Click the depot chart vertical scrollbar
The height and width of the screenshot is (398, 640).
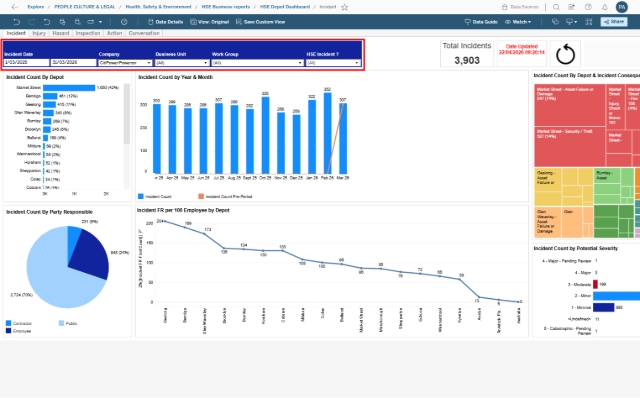click(x=127, y=113)
